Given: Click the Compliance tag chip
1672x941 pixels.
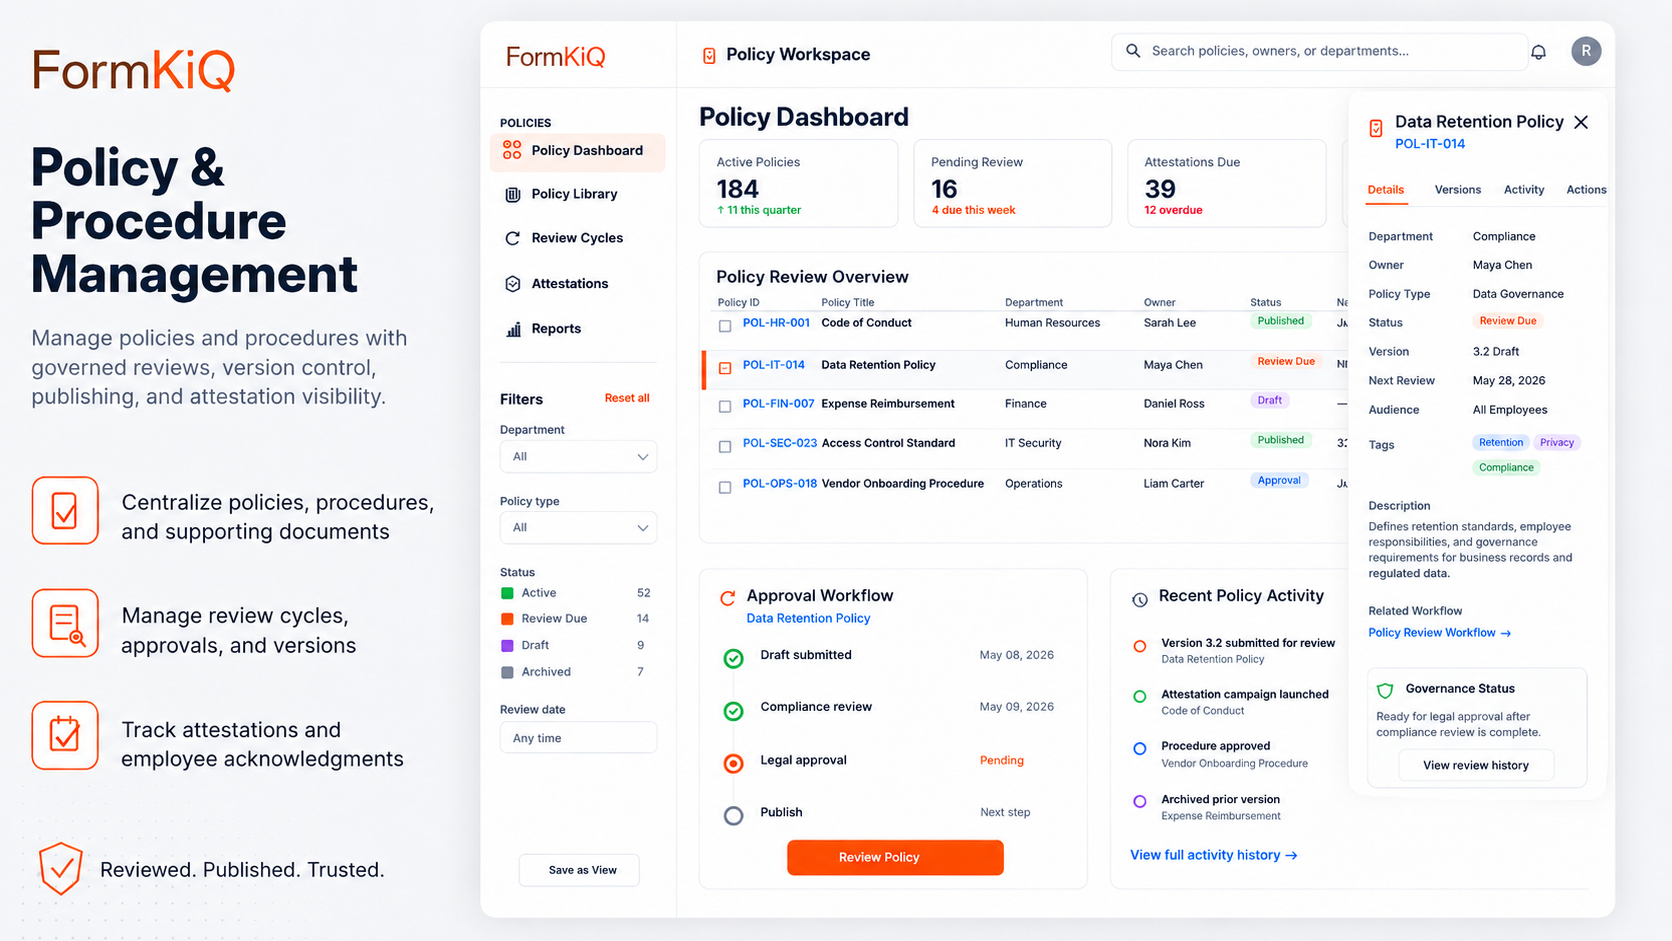Looking at the screenshot, I should pyautogui.click(x=1506, y=468).
